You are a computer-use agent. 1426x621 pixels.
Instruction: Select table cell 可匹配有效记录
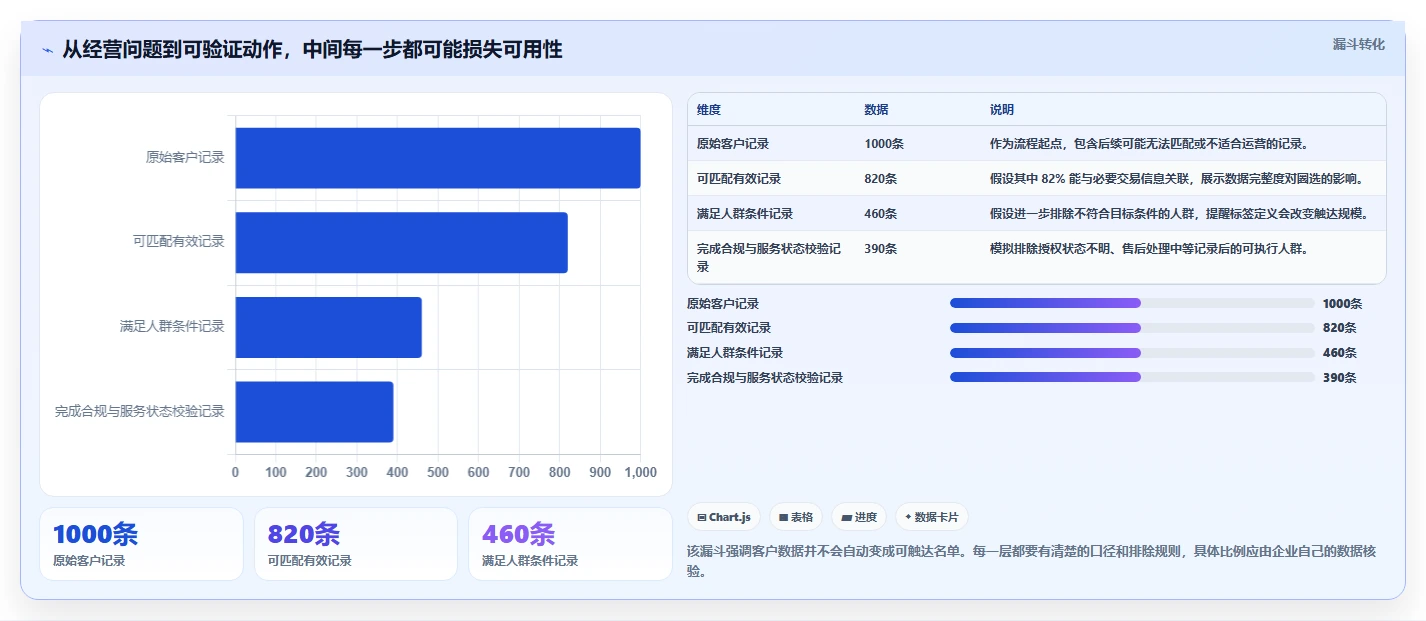[x=739, y=179]
